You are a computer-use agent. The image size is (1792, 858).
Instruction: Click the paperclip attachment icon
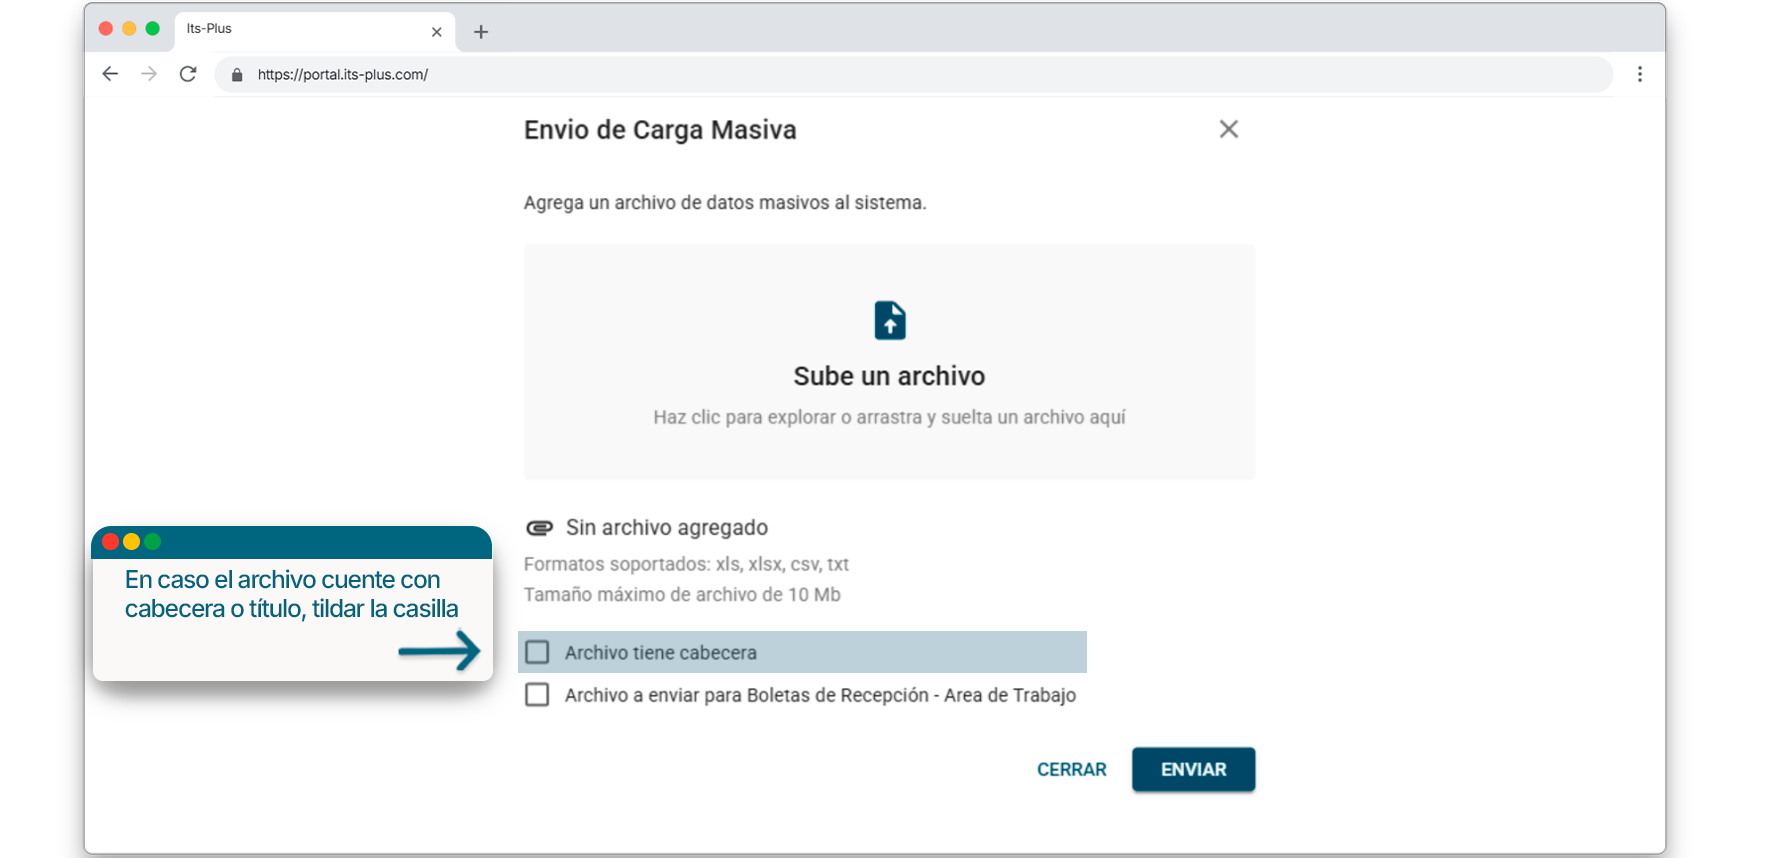540,528
